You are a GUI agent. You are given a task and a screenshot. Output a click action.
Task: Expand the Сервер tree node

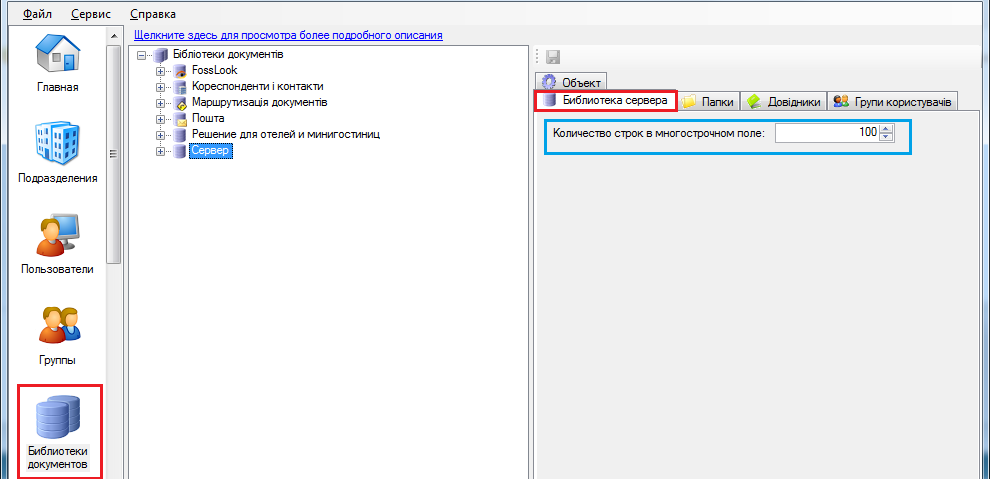[x=160, y=150]
